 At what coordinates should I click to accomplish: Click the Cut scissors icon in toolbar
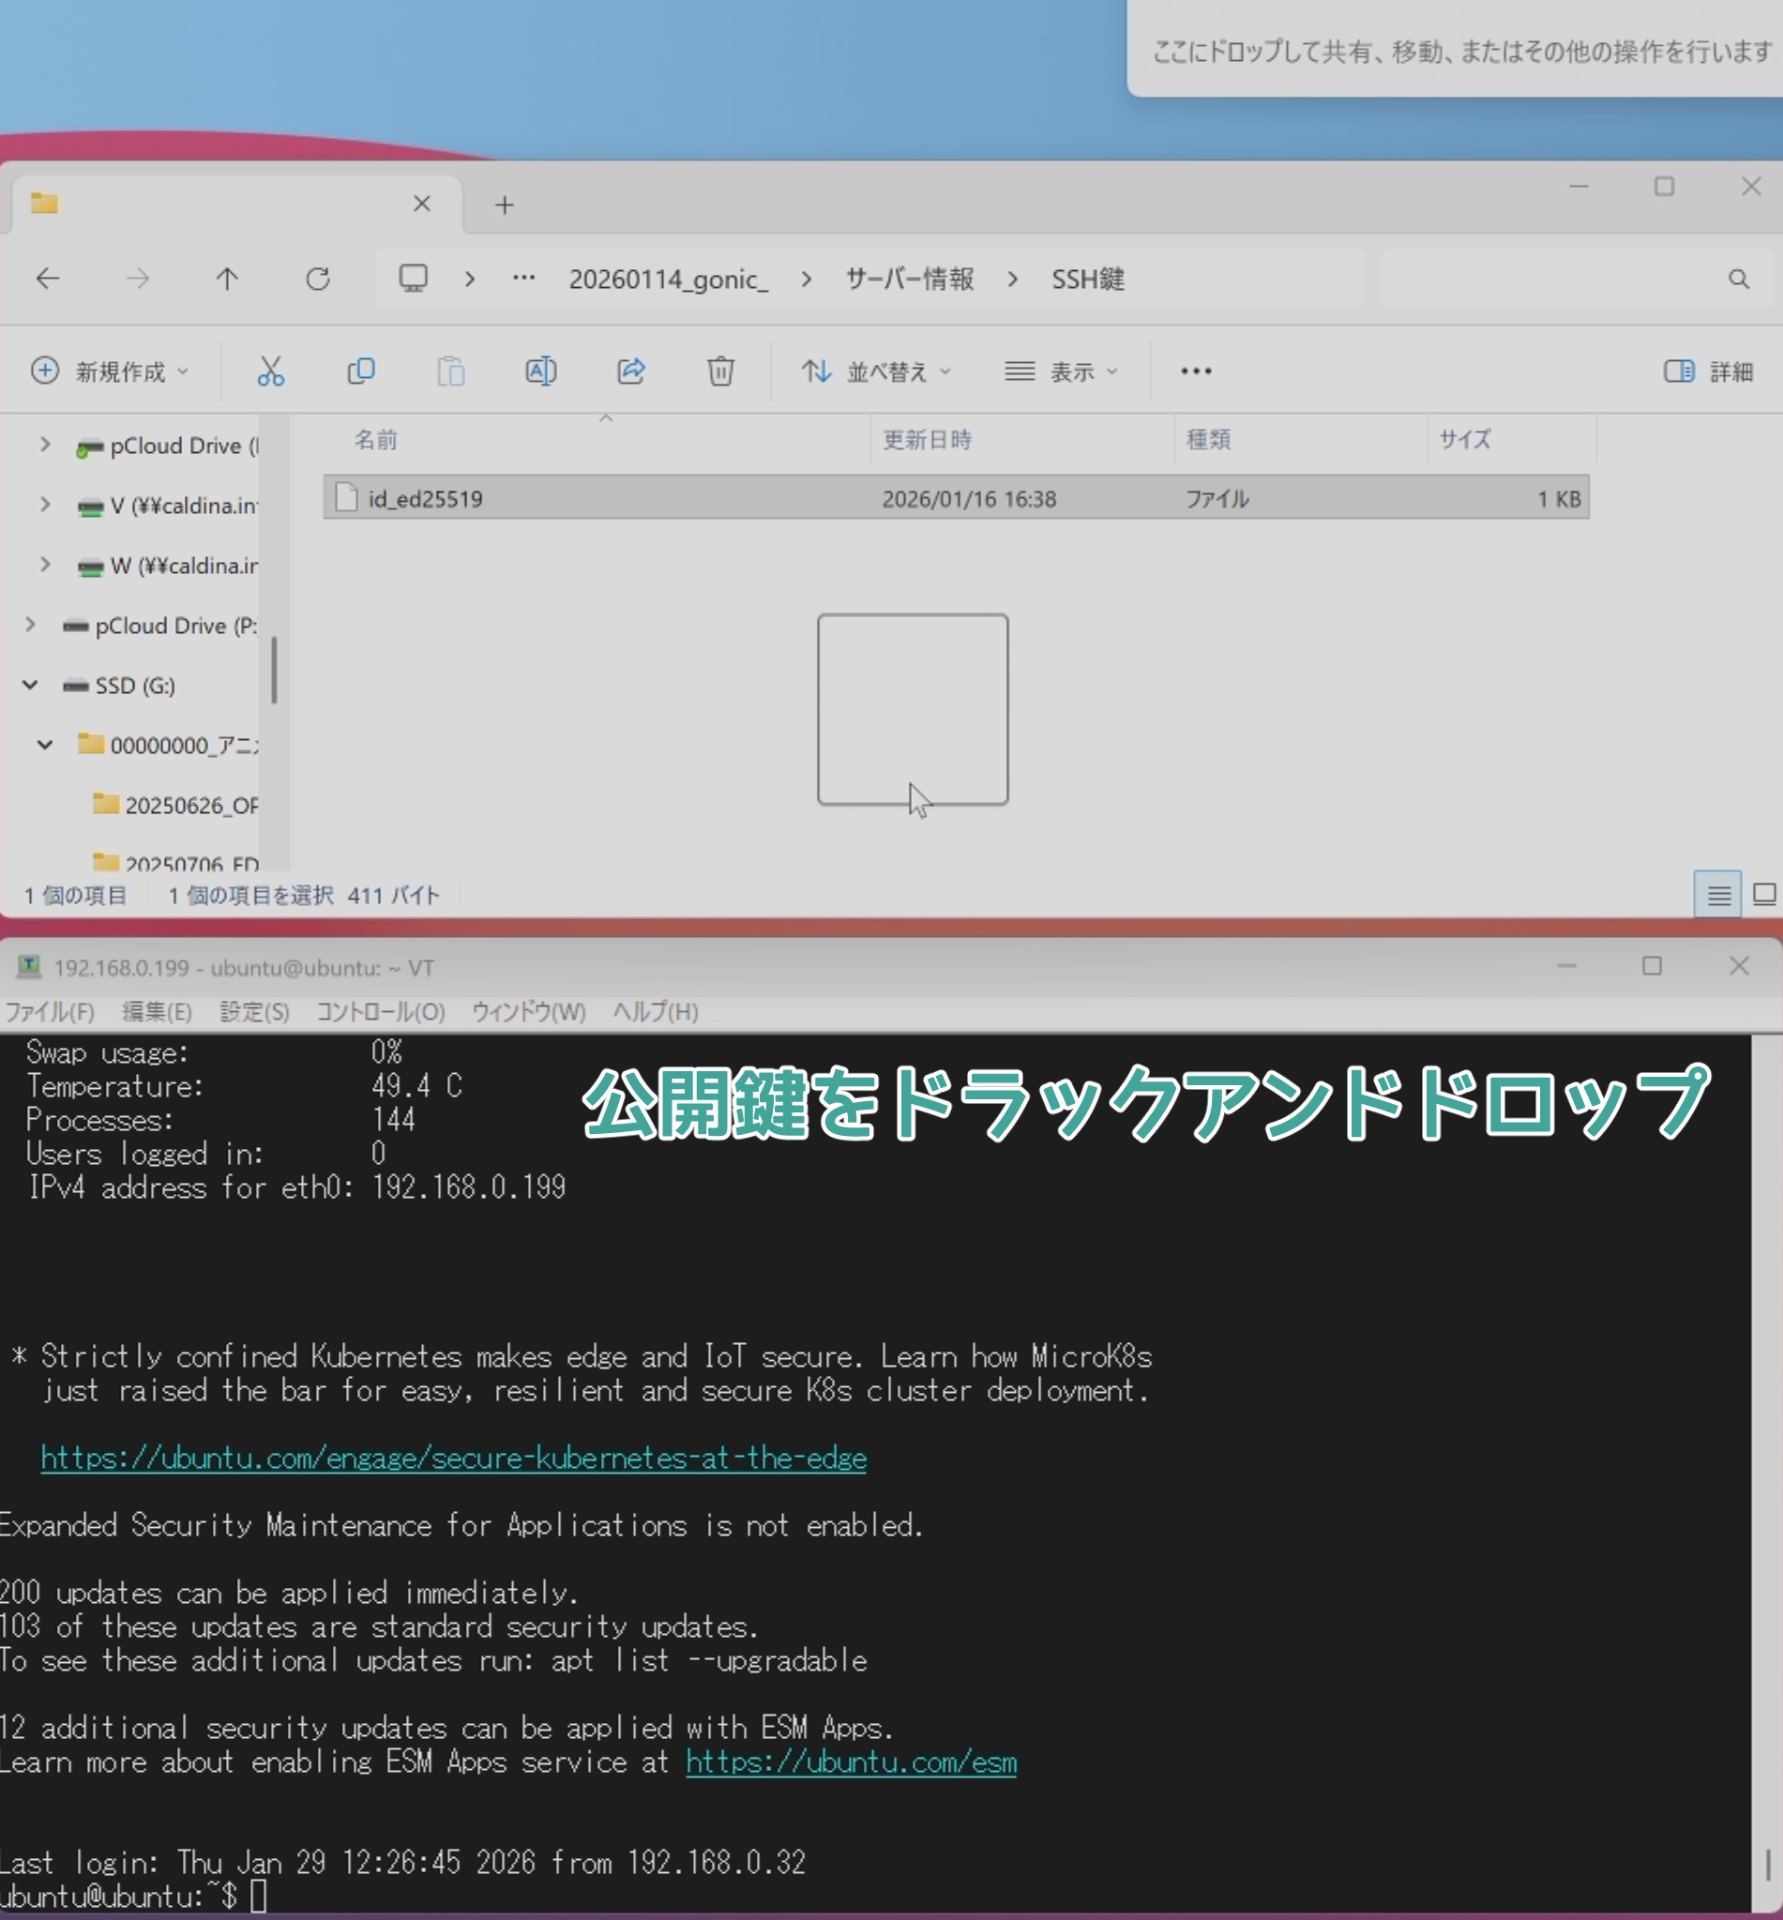tap(270, 372)
